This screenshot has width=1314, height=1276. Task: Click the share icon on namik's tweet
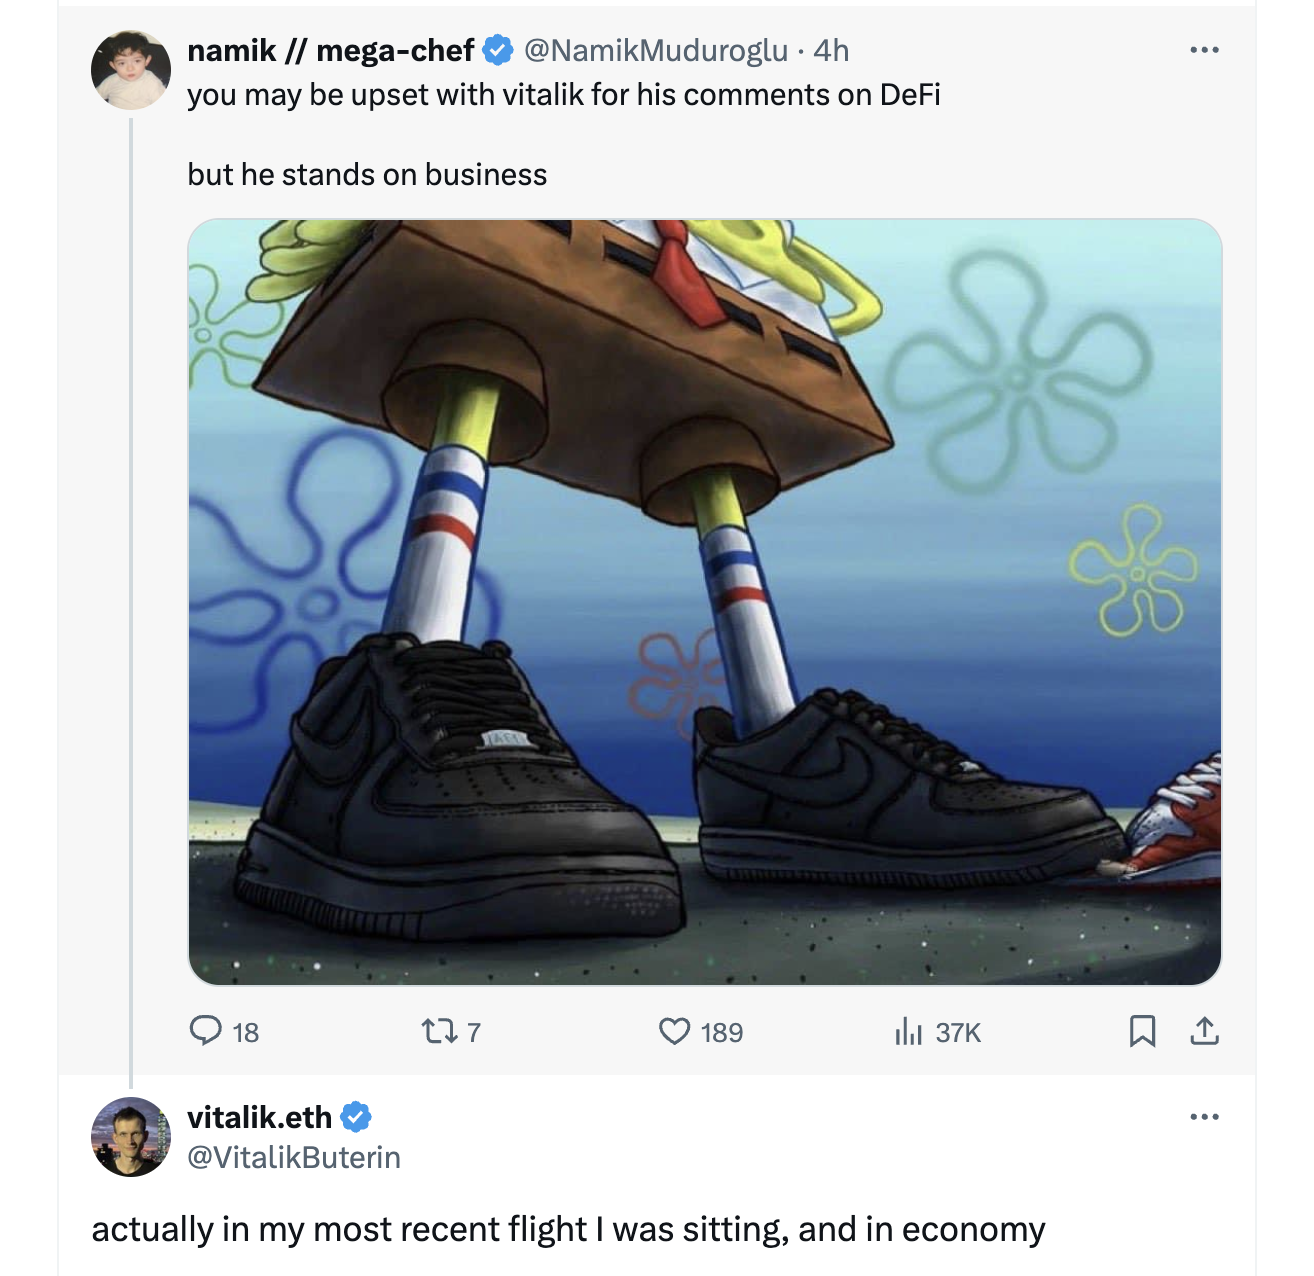1205,1031
